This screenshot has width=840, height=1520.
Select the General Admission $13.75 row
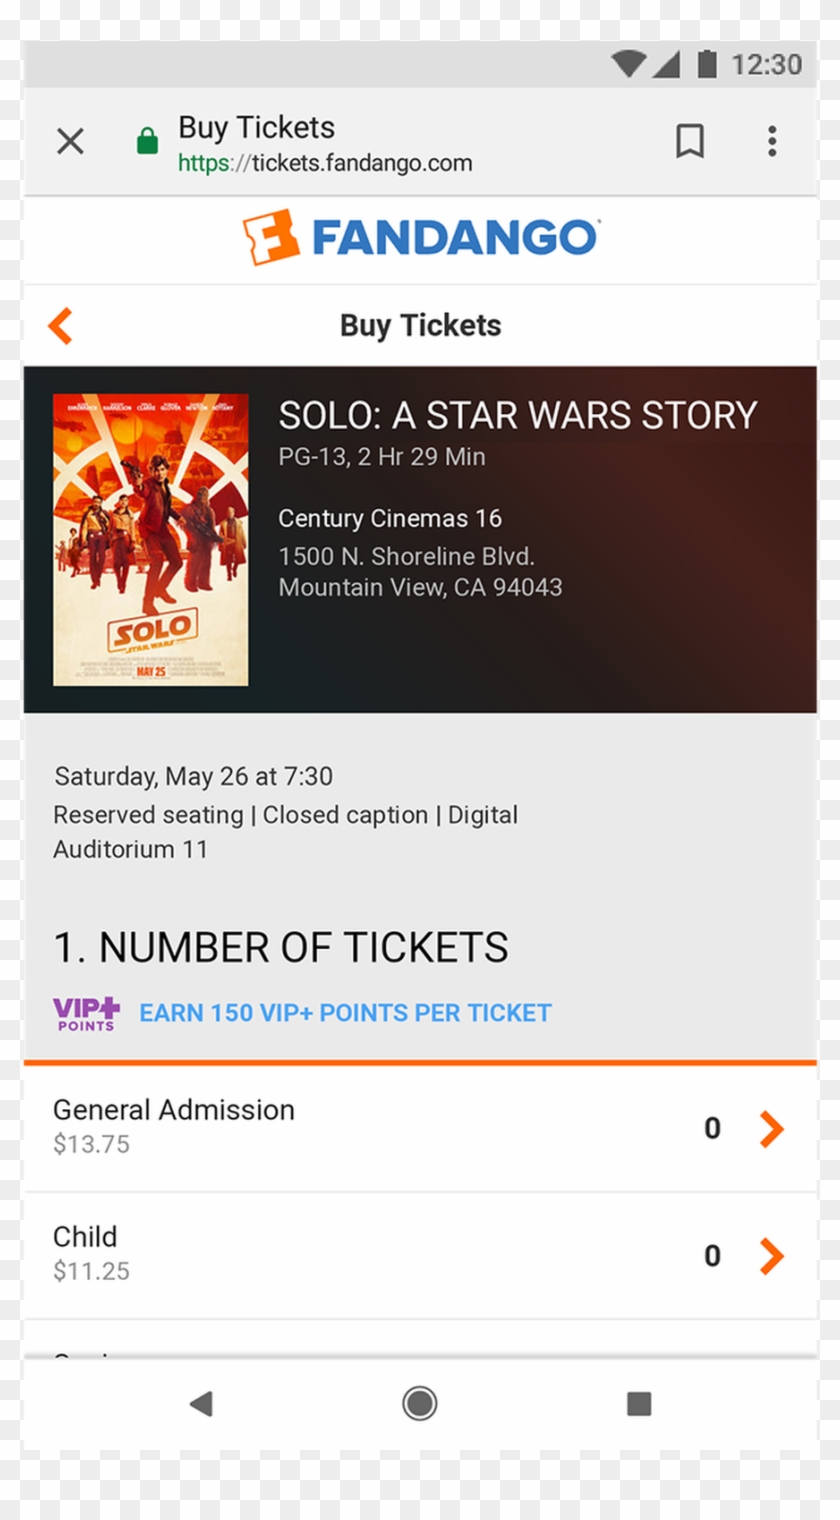pyautogui.click(x=300, y=1128)
